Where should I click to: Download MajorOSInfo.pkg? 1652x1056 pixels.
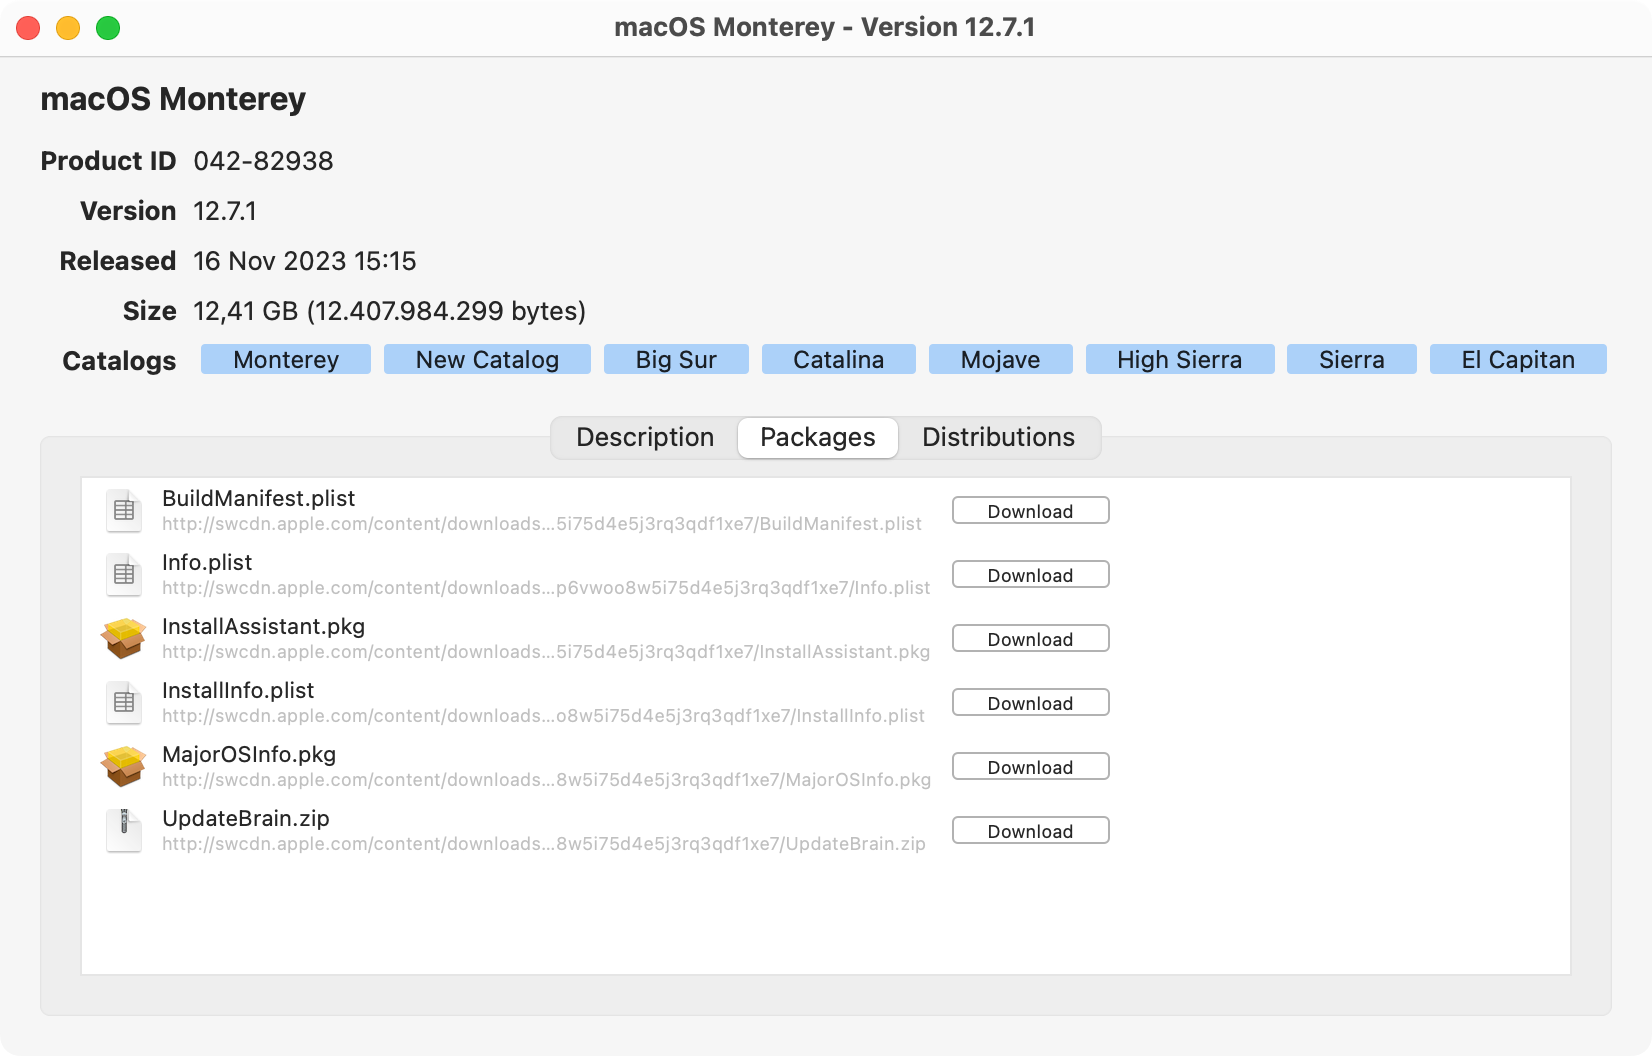1030,767
